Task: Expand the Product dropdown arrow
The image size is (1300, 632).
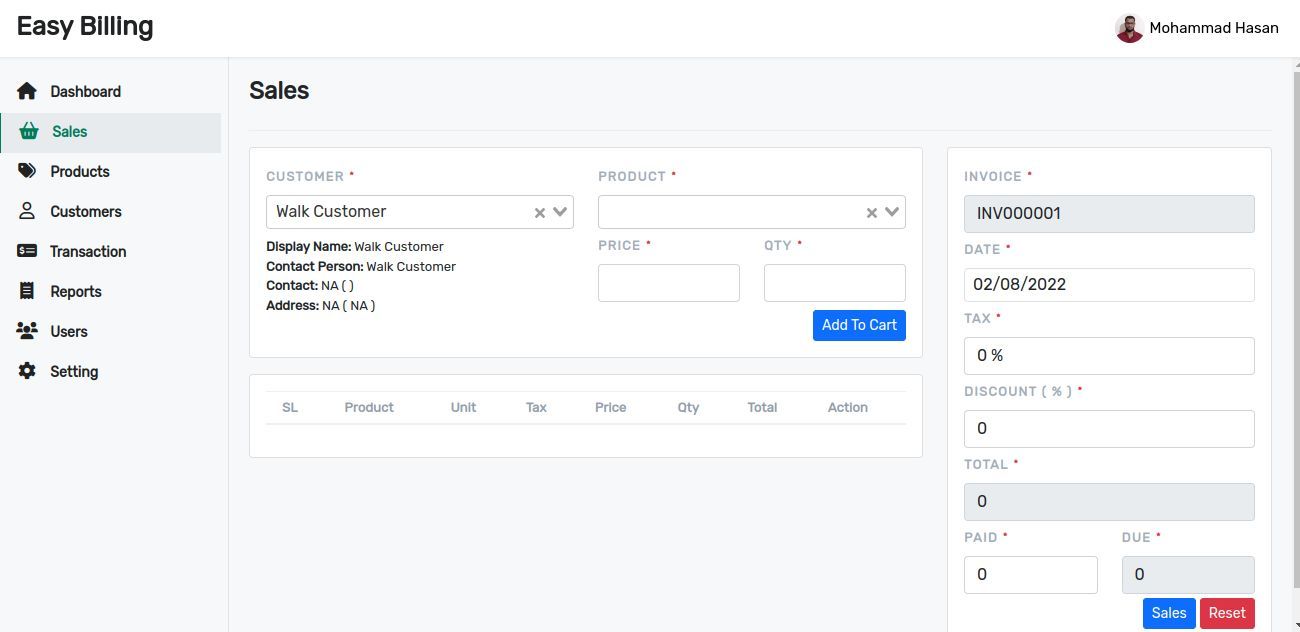Action: [x=892, y=212]
